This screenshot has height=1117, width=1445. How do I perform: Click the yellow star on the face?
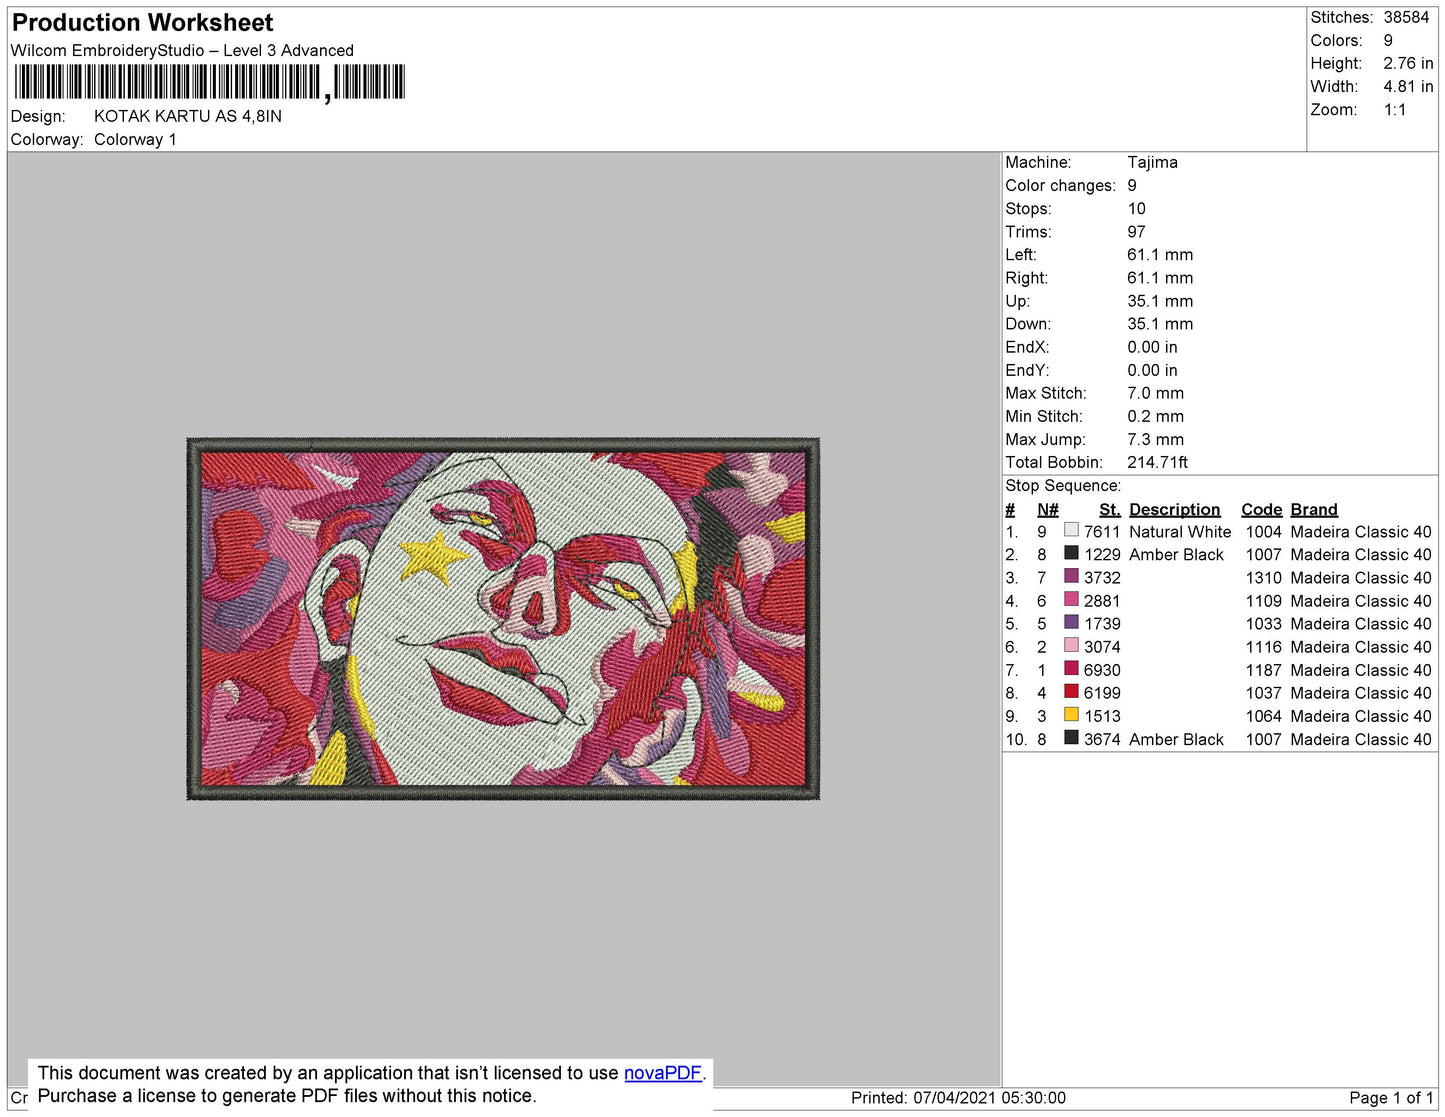(x=433, y=558)
